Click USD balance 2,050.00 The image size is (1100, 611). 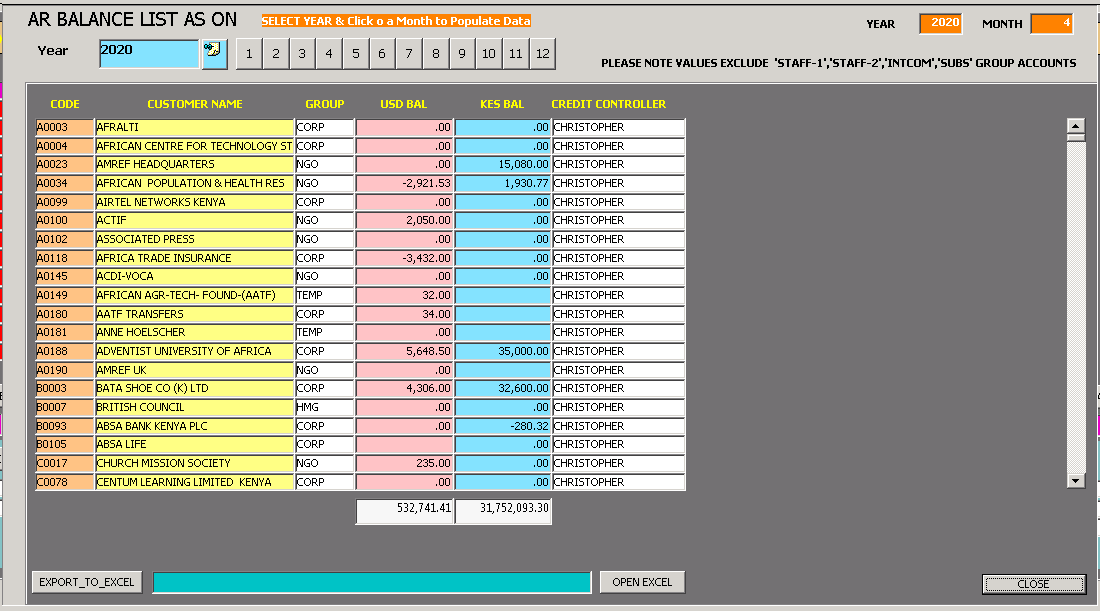[x=404, y=220]
